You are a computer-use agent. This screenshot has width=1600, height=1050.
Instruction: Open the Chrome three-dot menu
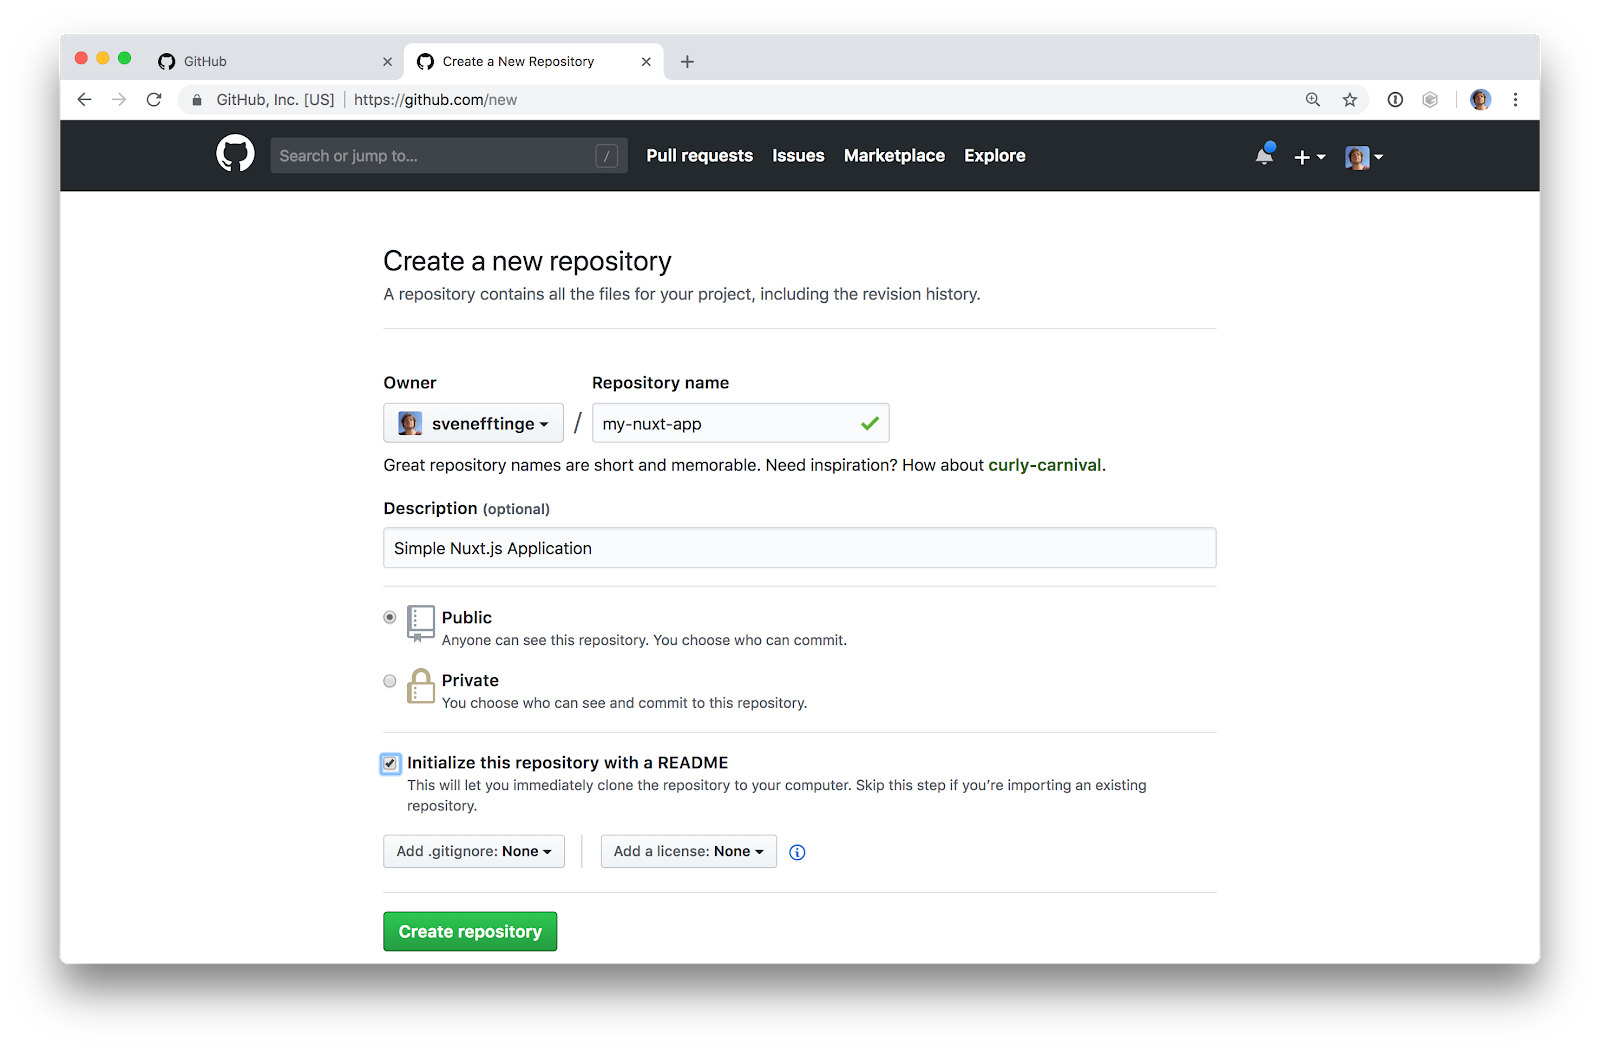[x=1515, y=100]
